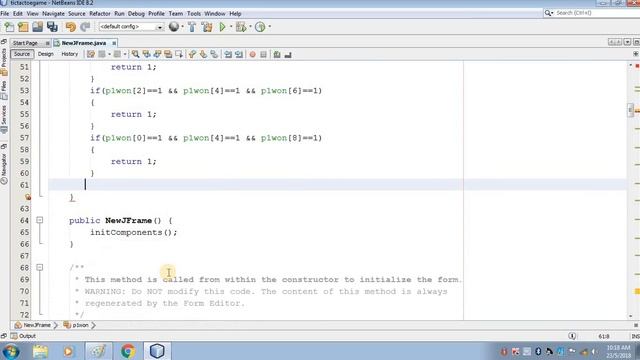Viewport: 640px width, 360px height.
Task: Redo the last undone edit
Action: (x=85, y=27)
